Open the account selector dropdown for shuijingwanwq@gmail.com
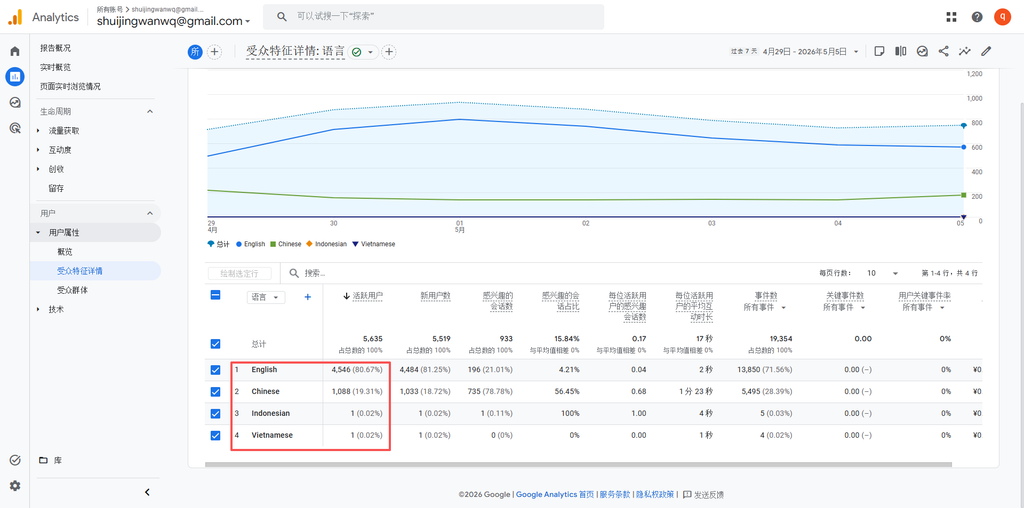This screenshot has height=508, width=1024. coord(174,21)
